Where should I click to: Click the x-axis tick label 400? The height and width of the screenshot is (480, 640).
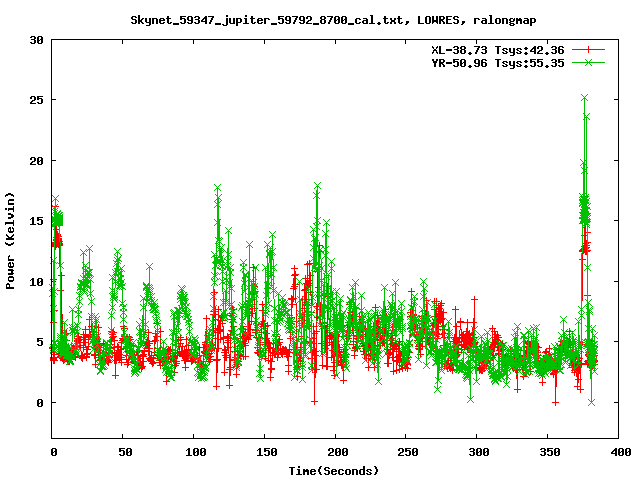click(621, 452)
